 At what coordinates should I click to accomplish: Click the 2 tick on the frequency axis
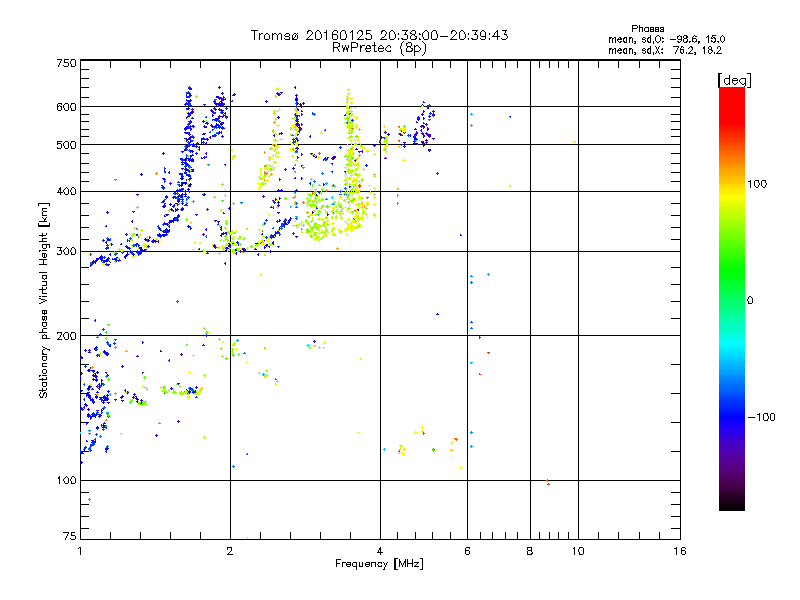pos(230,552)
